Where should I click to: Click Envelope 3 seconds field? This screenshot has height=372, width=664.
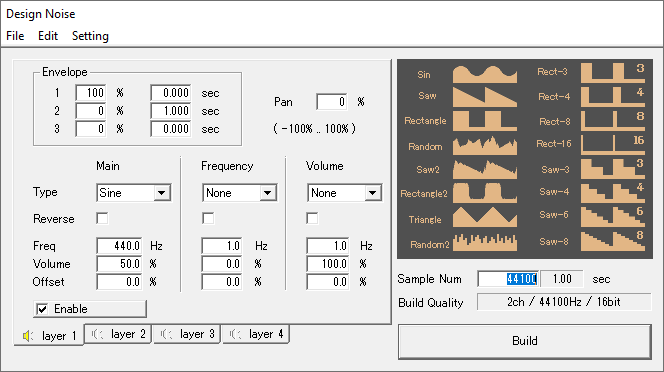pos(171,129)
